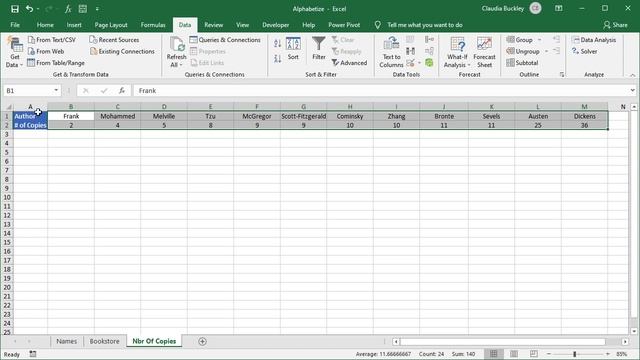Click Tell me what you want to do
Image resolution: width=640 pixels, height=360 pixels.
424,25
